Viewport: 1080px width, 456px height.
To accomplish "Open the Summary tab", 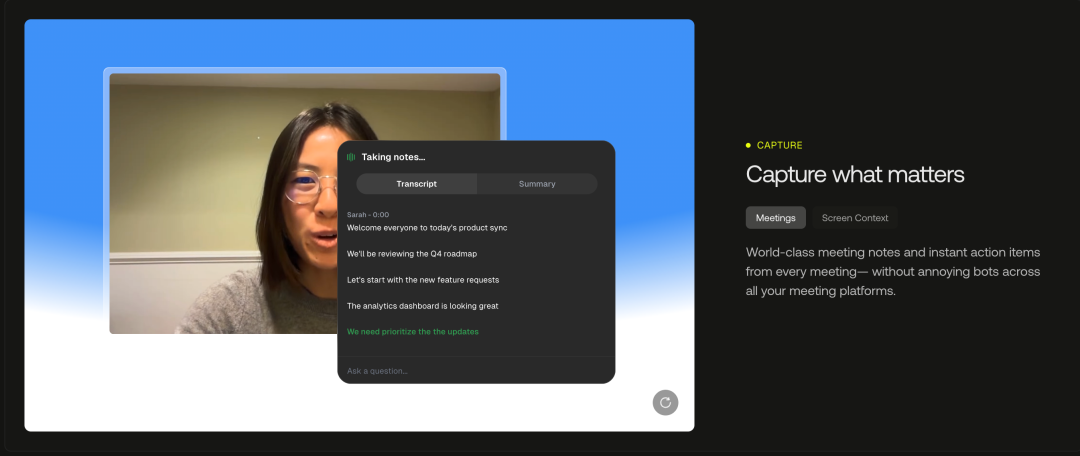I will pyautogui.click(x=537, y=184).
